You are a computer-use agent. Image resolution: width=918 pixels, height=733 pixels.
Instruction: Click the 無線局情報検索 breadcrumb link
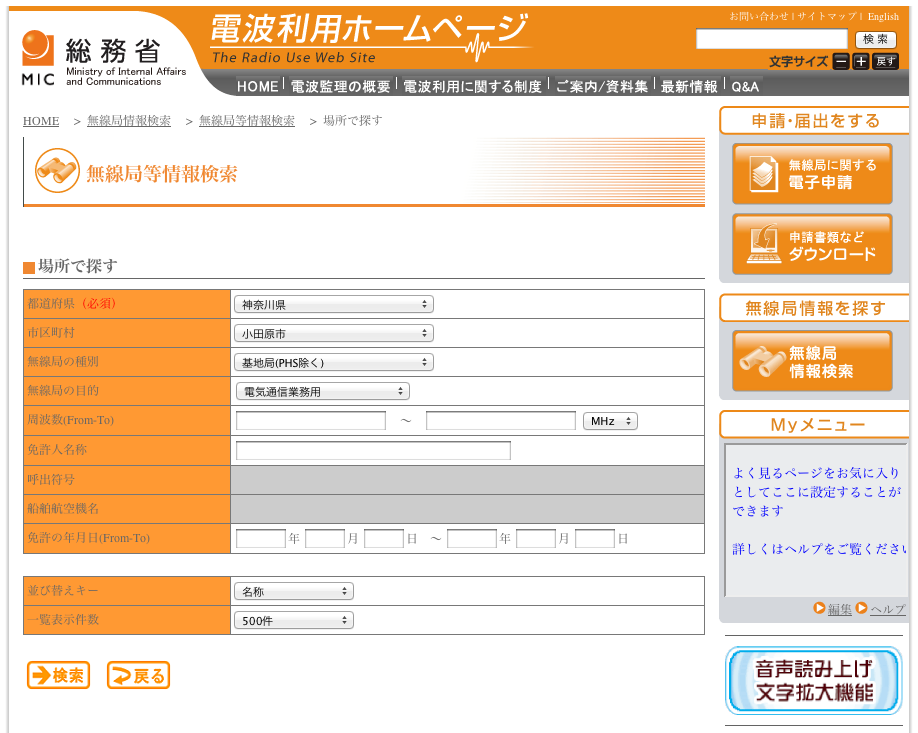coord(129,121)
